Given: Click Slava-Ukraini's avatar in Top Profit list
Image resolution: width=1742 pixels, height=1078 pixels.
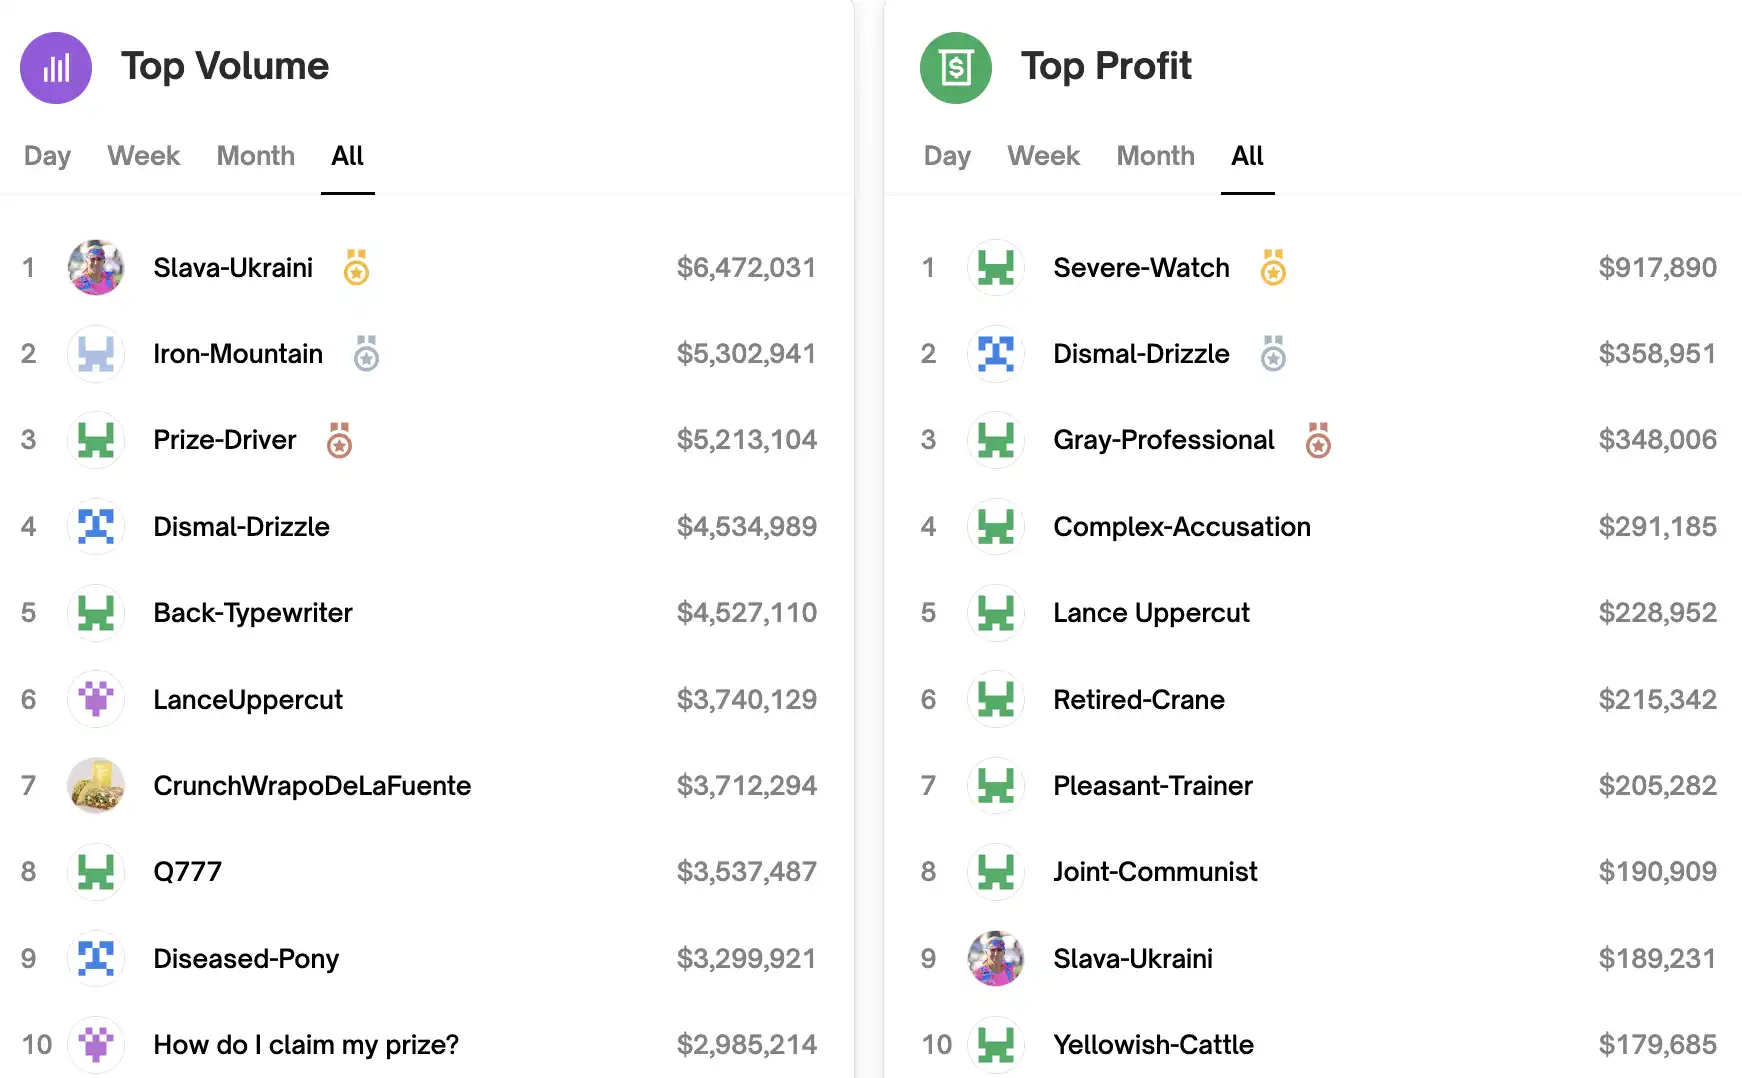Looking at the screenshot, I should click(x=996, y=959).
